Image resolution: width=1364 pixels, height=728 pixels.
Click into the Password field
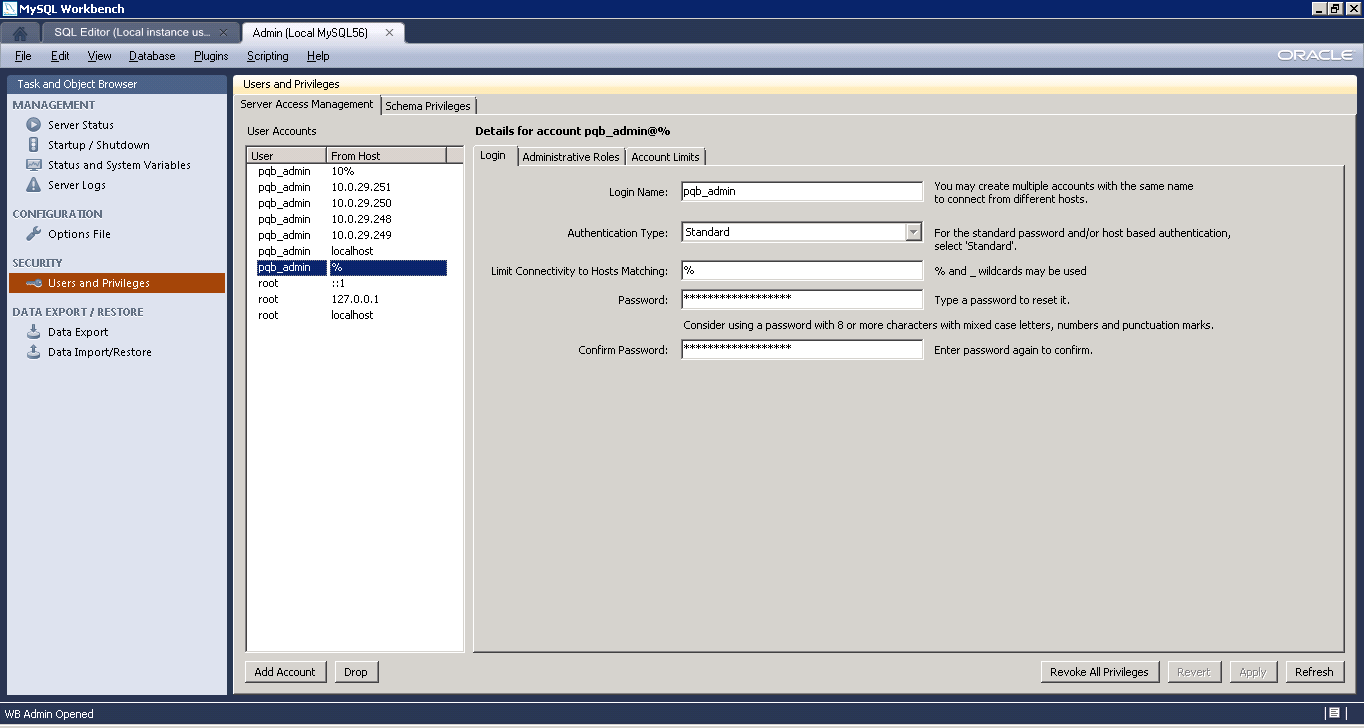[x=802, y=299]
